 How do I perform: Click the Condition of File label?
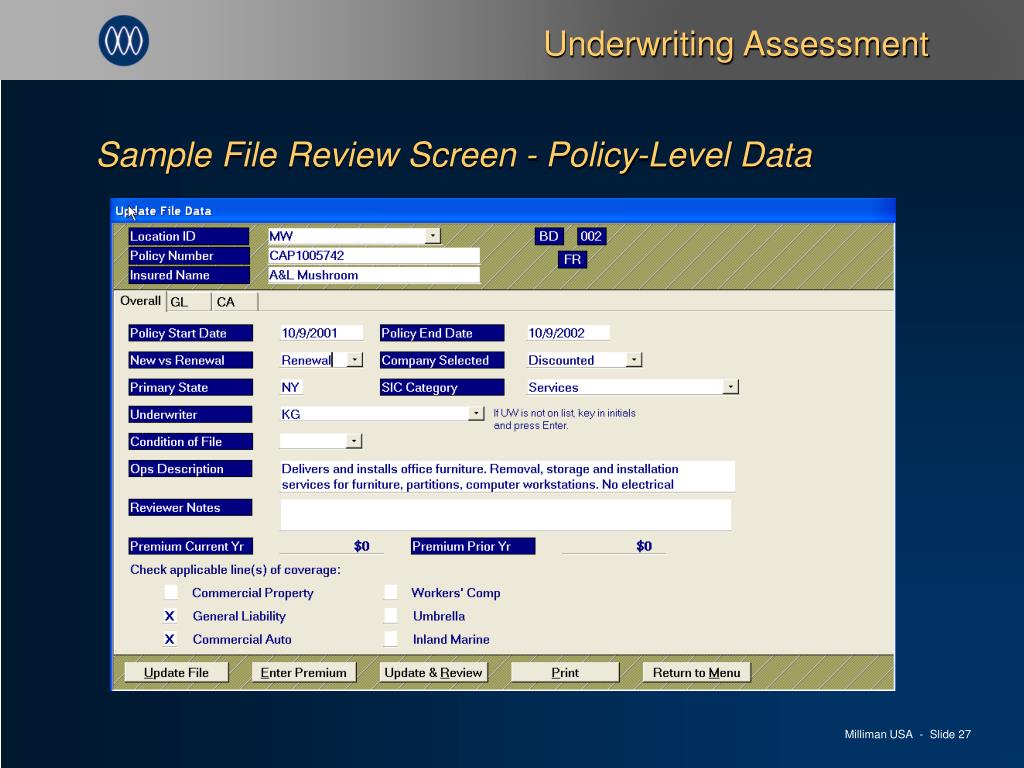(190, 442)
